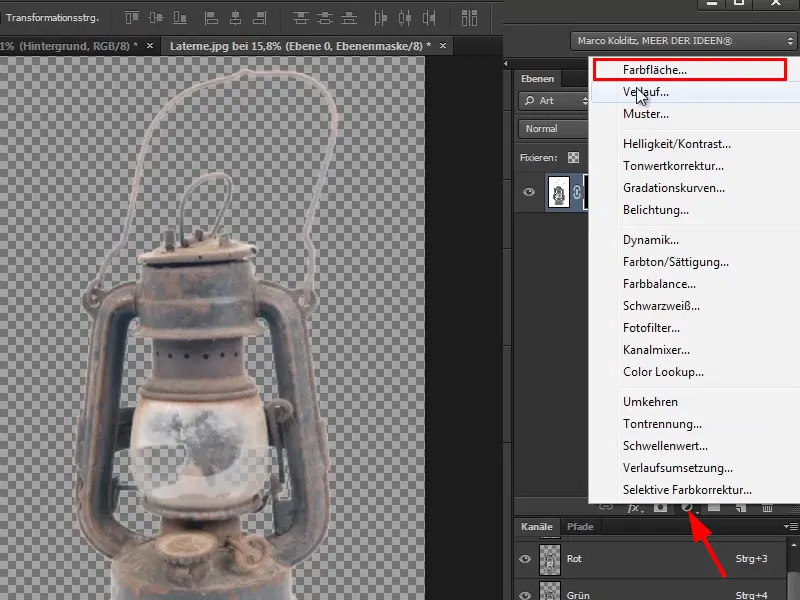The image size is (800, 600).
Task: Open the layer filter Art dropdown
Action: coord(554,101)
